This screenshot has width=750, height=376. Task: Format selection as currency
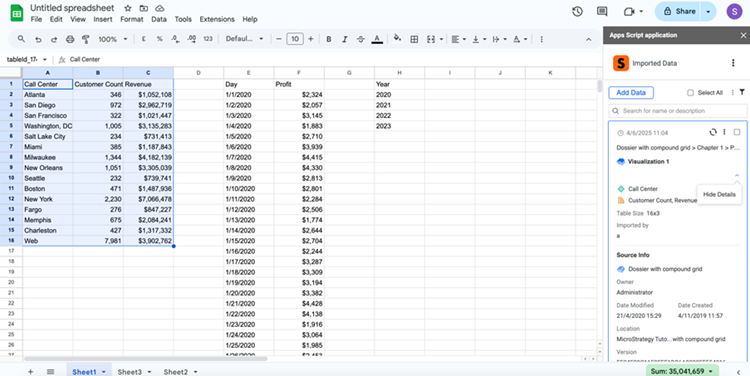pyautogui.click(x=143, y=39)
